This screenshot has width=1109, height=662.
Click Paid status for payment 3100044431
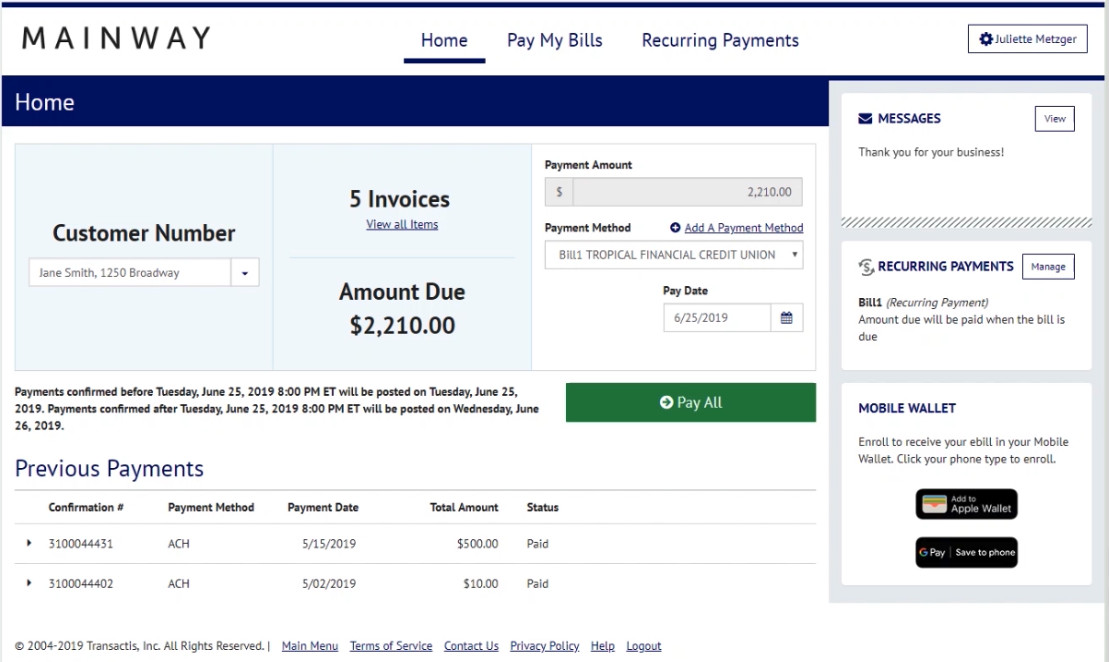(x=538, y=544)
